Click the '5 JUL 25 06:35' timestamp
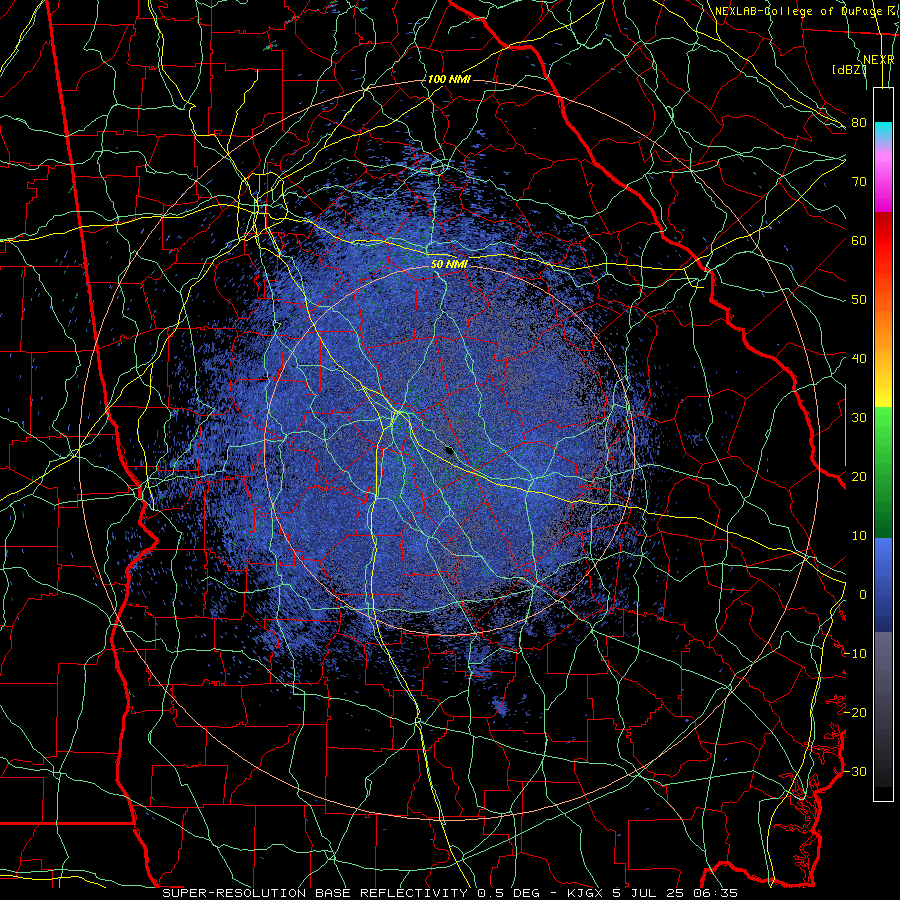 coord(673,893)
